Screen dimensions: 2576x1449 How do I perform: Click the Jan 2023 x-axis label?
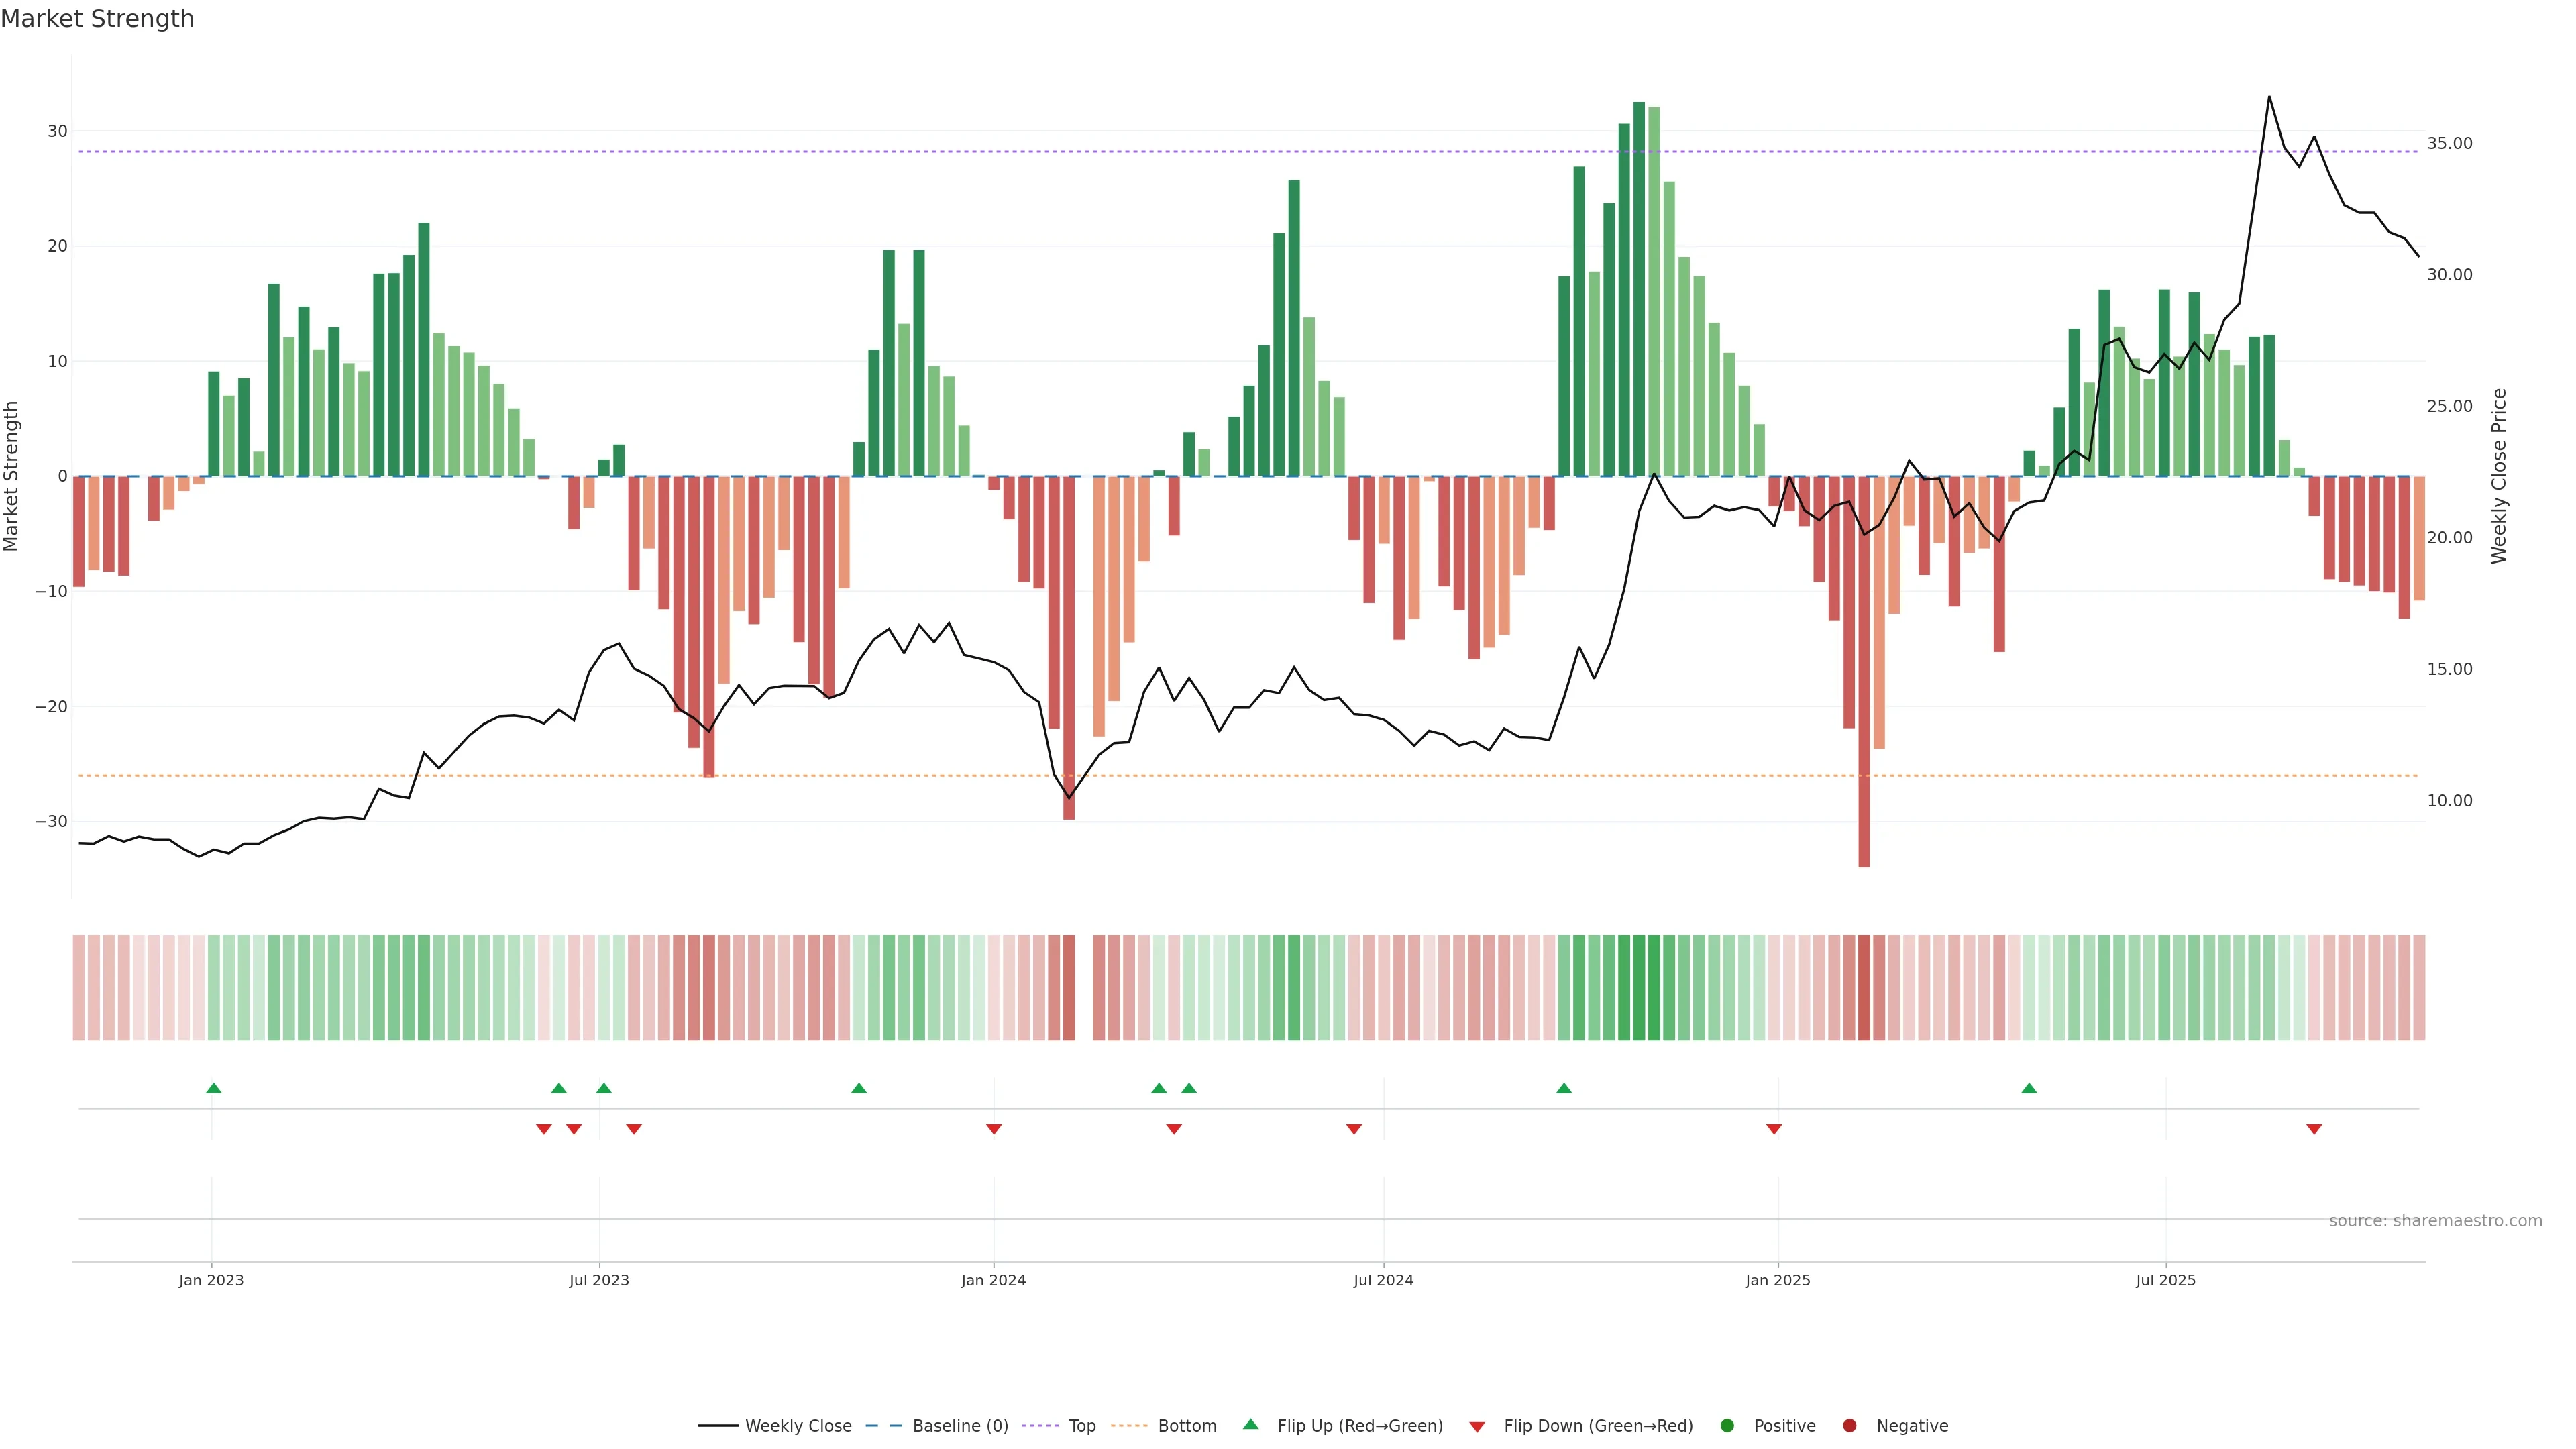(211, 1280)
